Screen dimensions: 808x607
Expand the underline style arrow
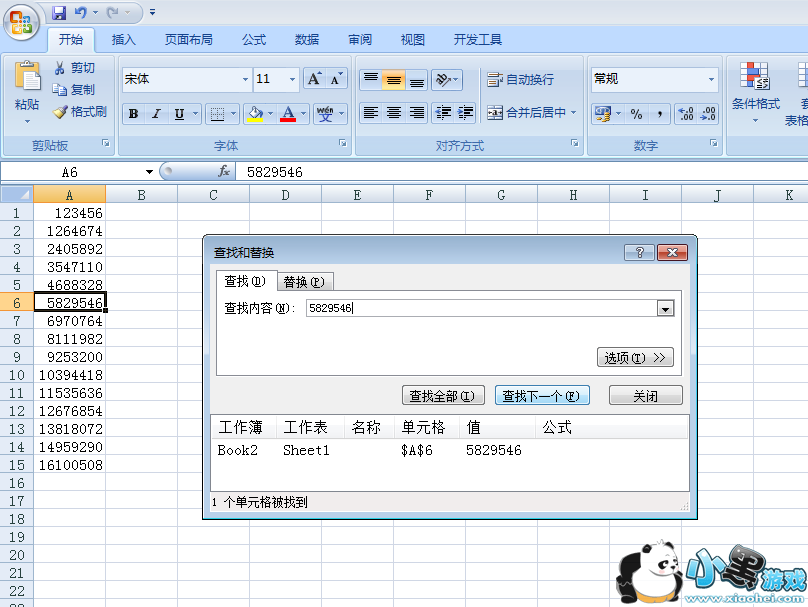point(196,114)
